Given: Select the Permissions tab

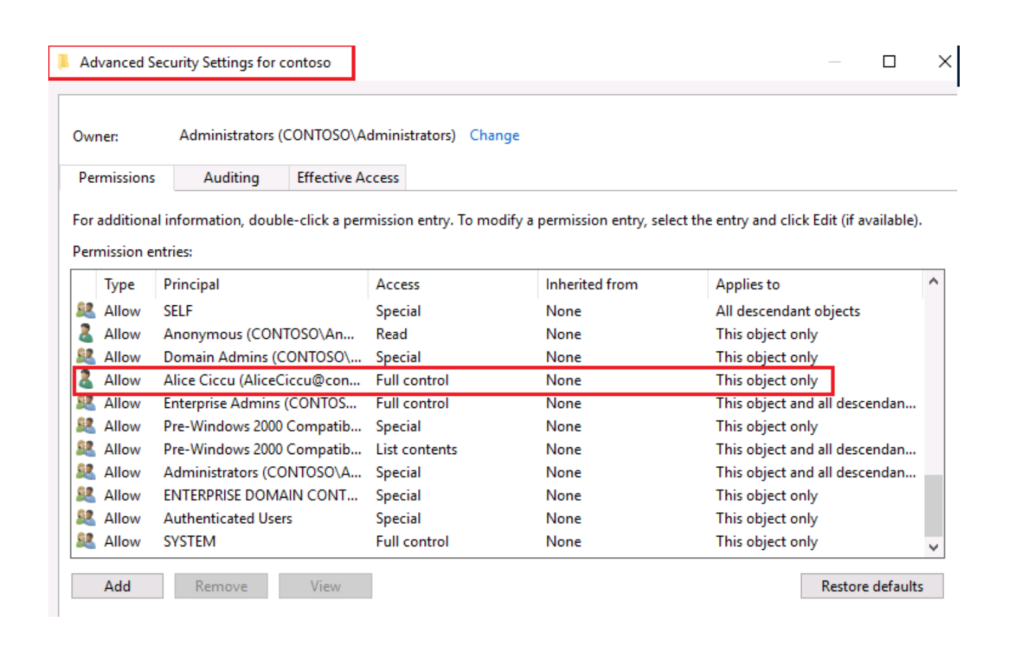Looking at the screenshot, I should tap(117, 178).
